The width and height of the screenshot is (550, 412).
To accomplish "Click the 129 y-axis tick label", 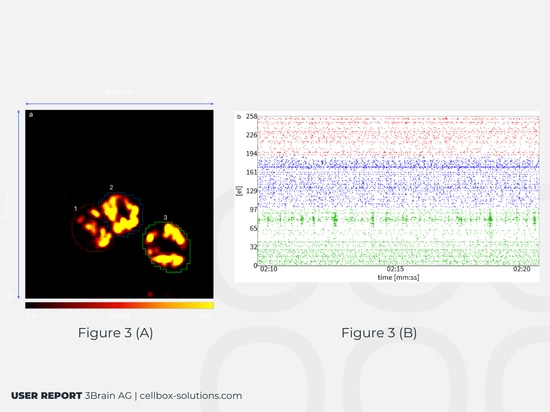I will coord(251,191).
